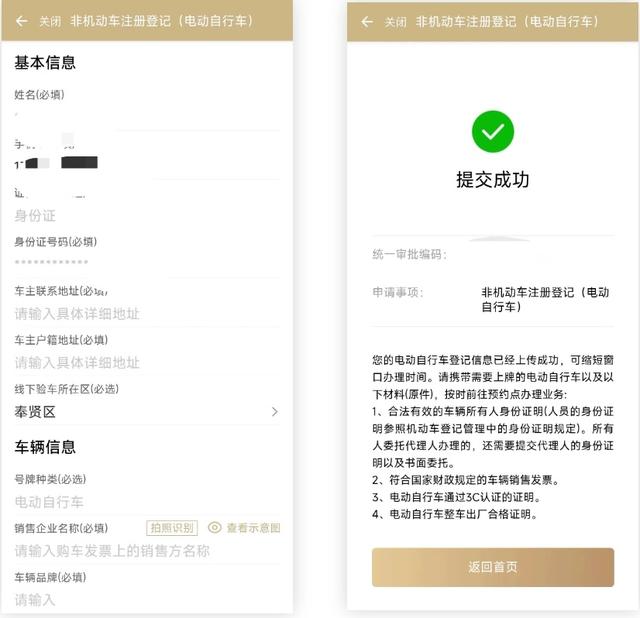Click the 销售企业名称 seller name input
Image resolution: width=640 pixels, height=618 pixels.
(x=147, y=551)
